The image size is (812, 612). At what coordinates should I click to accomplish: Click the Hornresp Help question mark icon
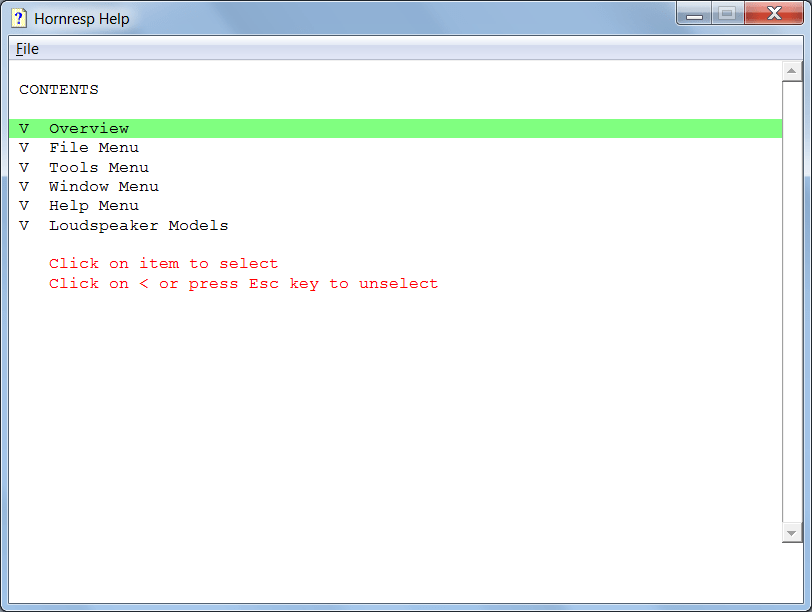point(19,18)
